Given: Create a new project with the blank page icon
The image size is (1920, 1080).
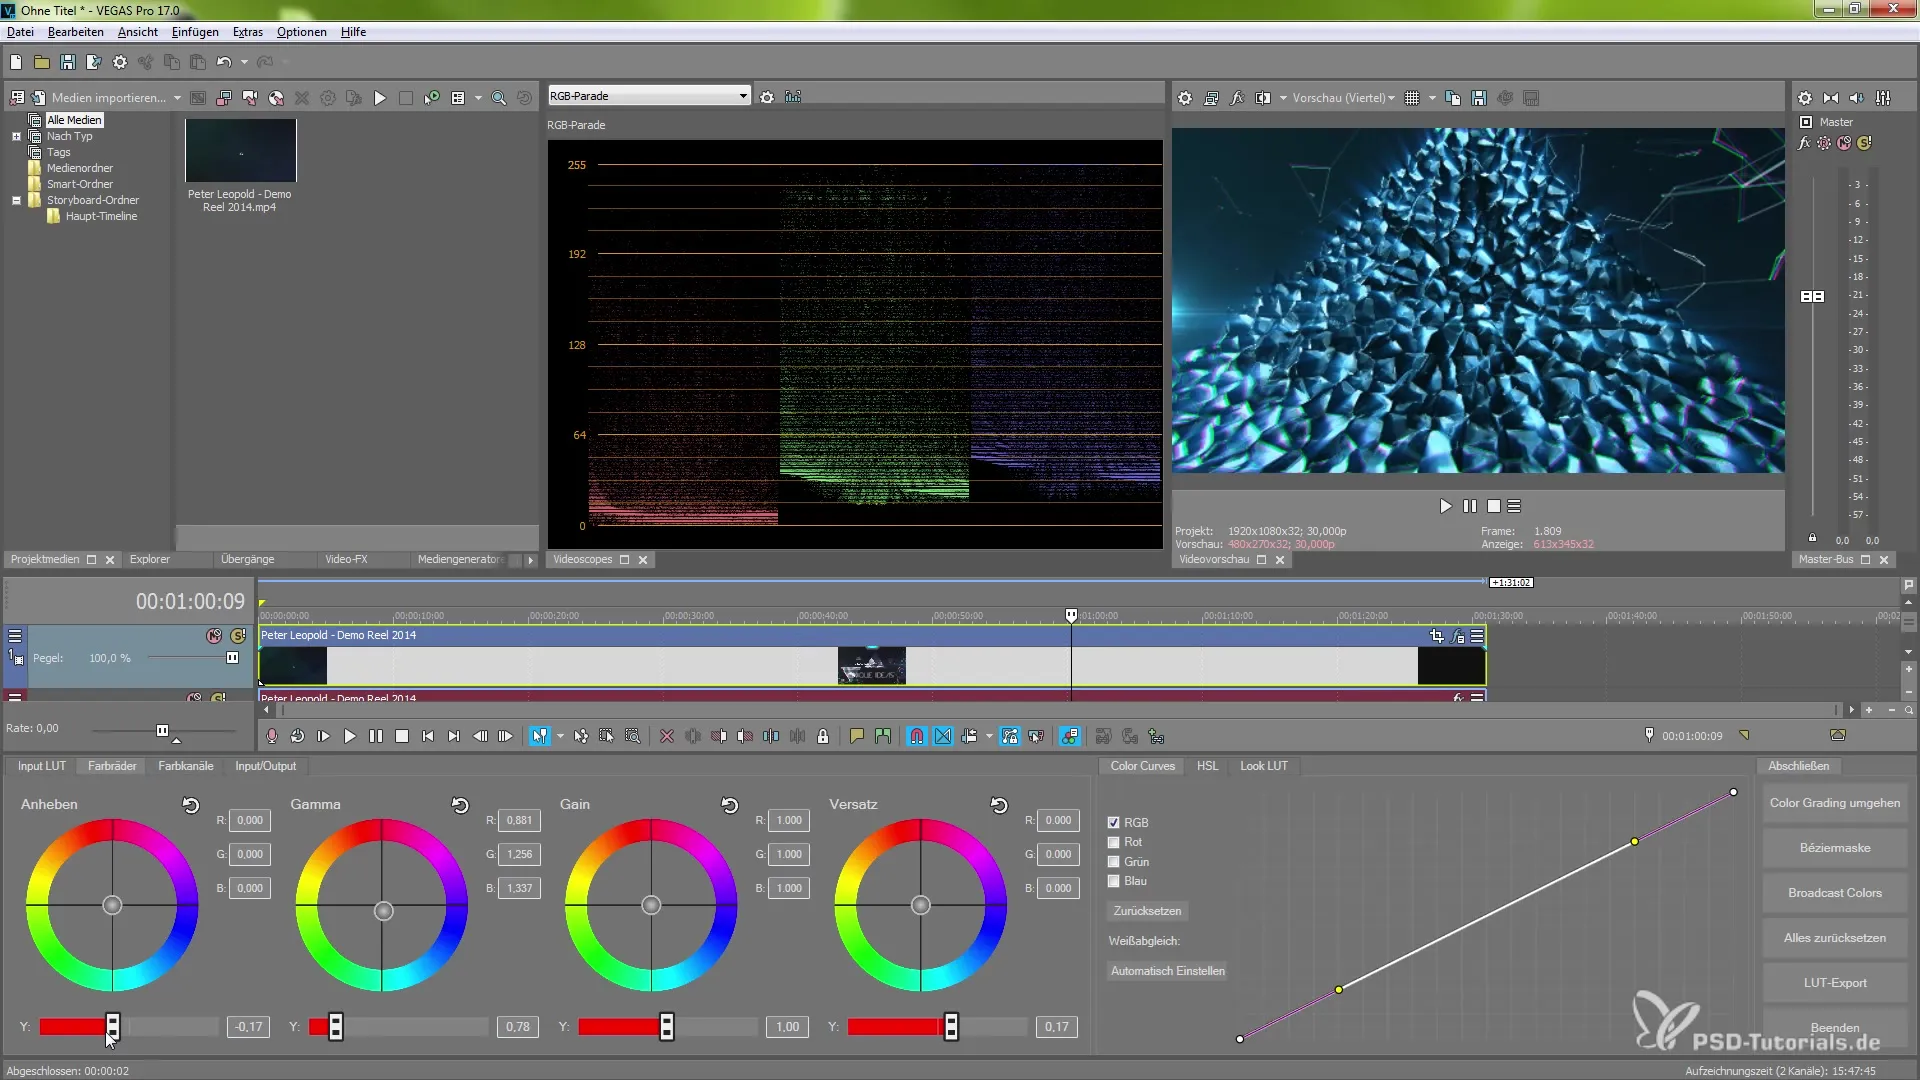Looking at the screenshot, I should point(16,62).
